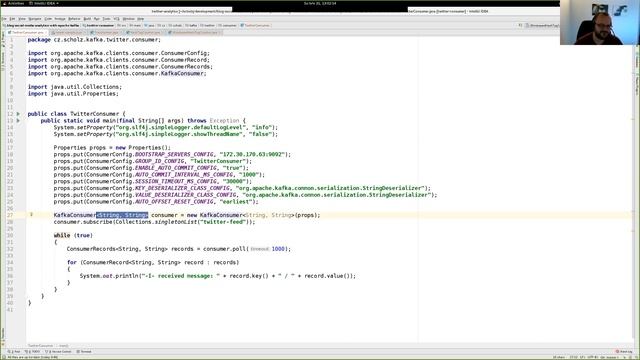Click the system clock in top bar
The image size is (640, 360).
point(320,3)
